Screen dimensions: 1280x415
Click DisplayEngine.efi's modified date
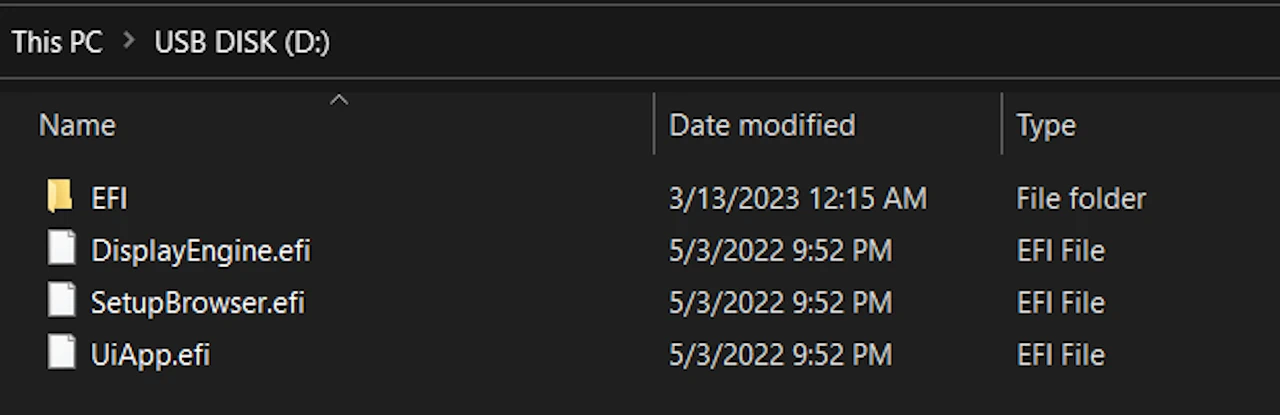(x=780, y=250)
